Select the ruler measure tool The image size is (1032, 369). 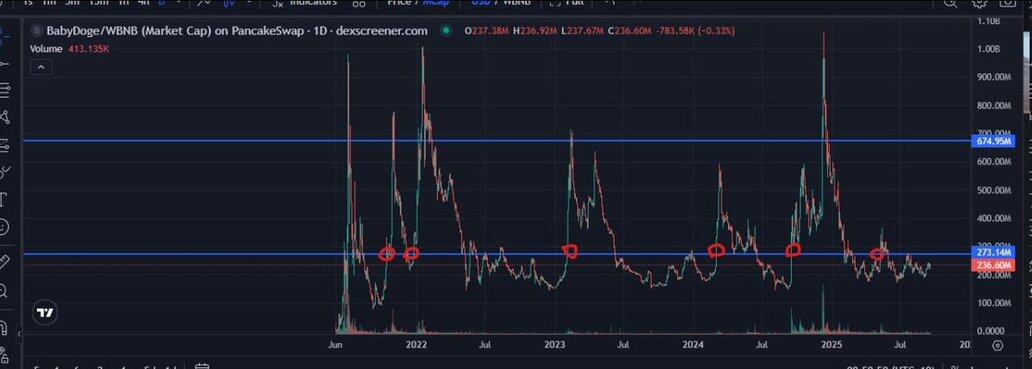pyautogui.click(x=4, y=262)
